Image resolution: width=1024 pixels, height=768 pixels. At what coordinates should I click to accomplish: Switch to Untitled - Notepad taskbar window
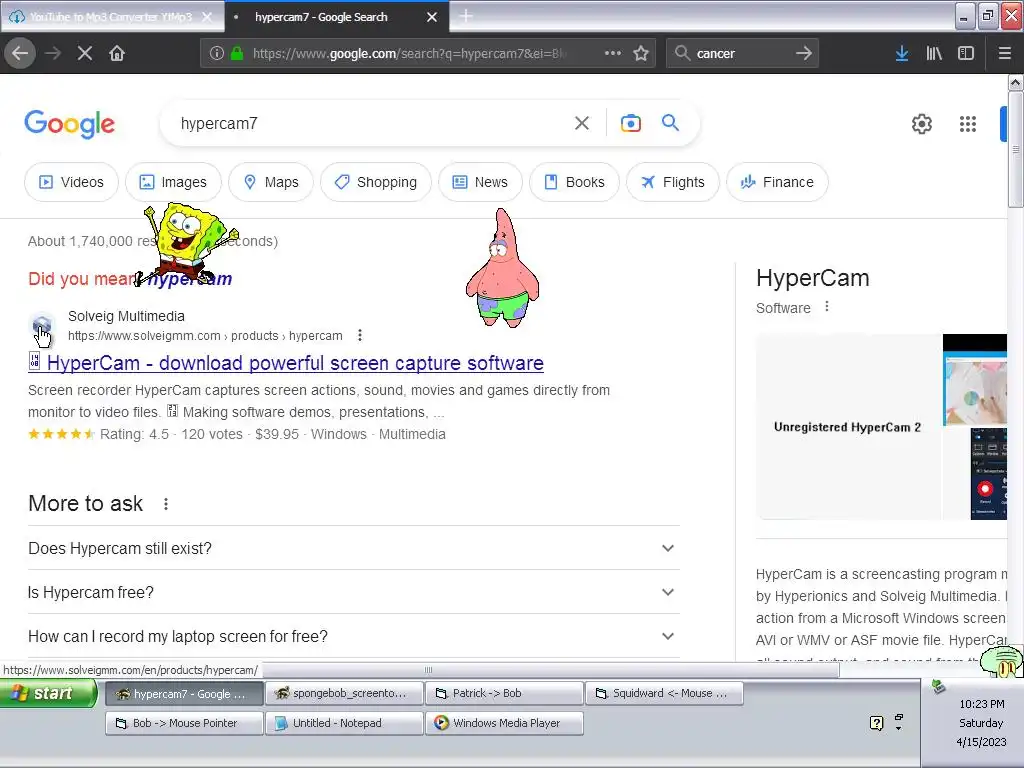[x=344, y=723]
